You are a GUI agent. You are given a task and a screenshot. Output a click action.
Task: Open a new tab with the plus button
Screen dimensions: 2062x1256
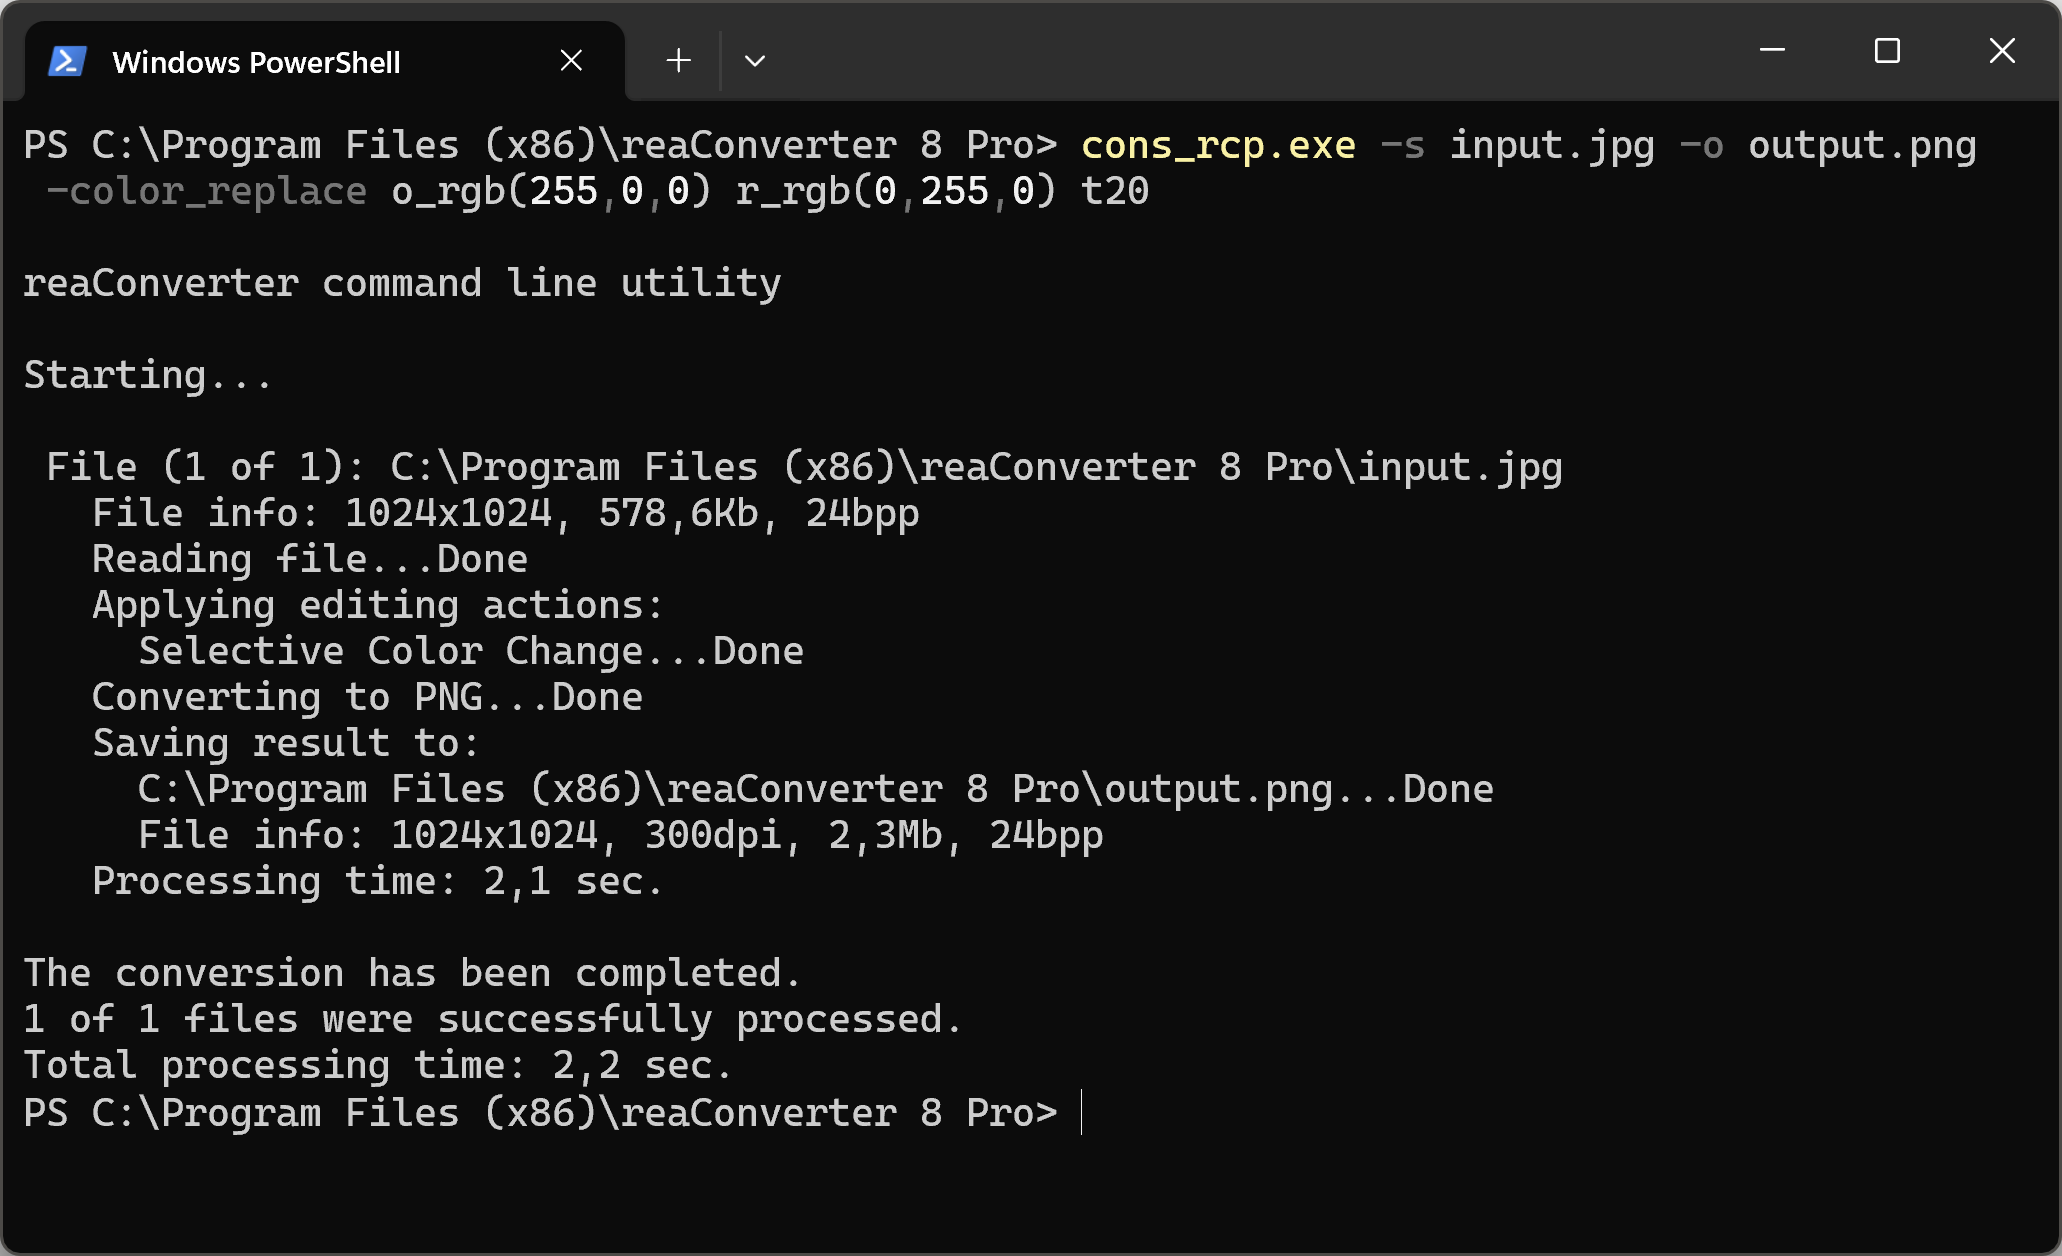click(x=678, y=61)
